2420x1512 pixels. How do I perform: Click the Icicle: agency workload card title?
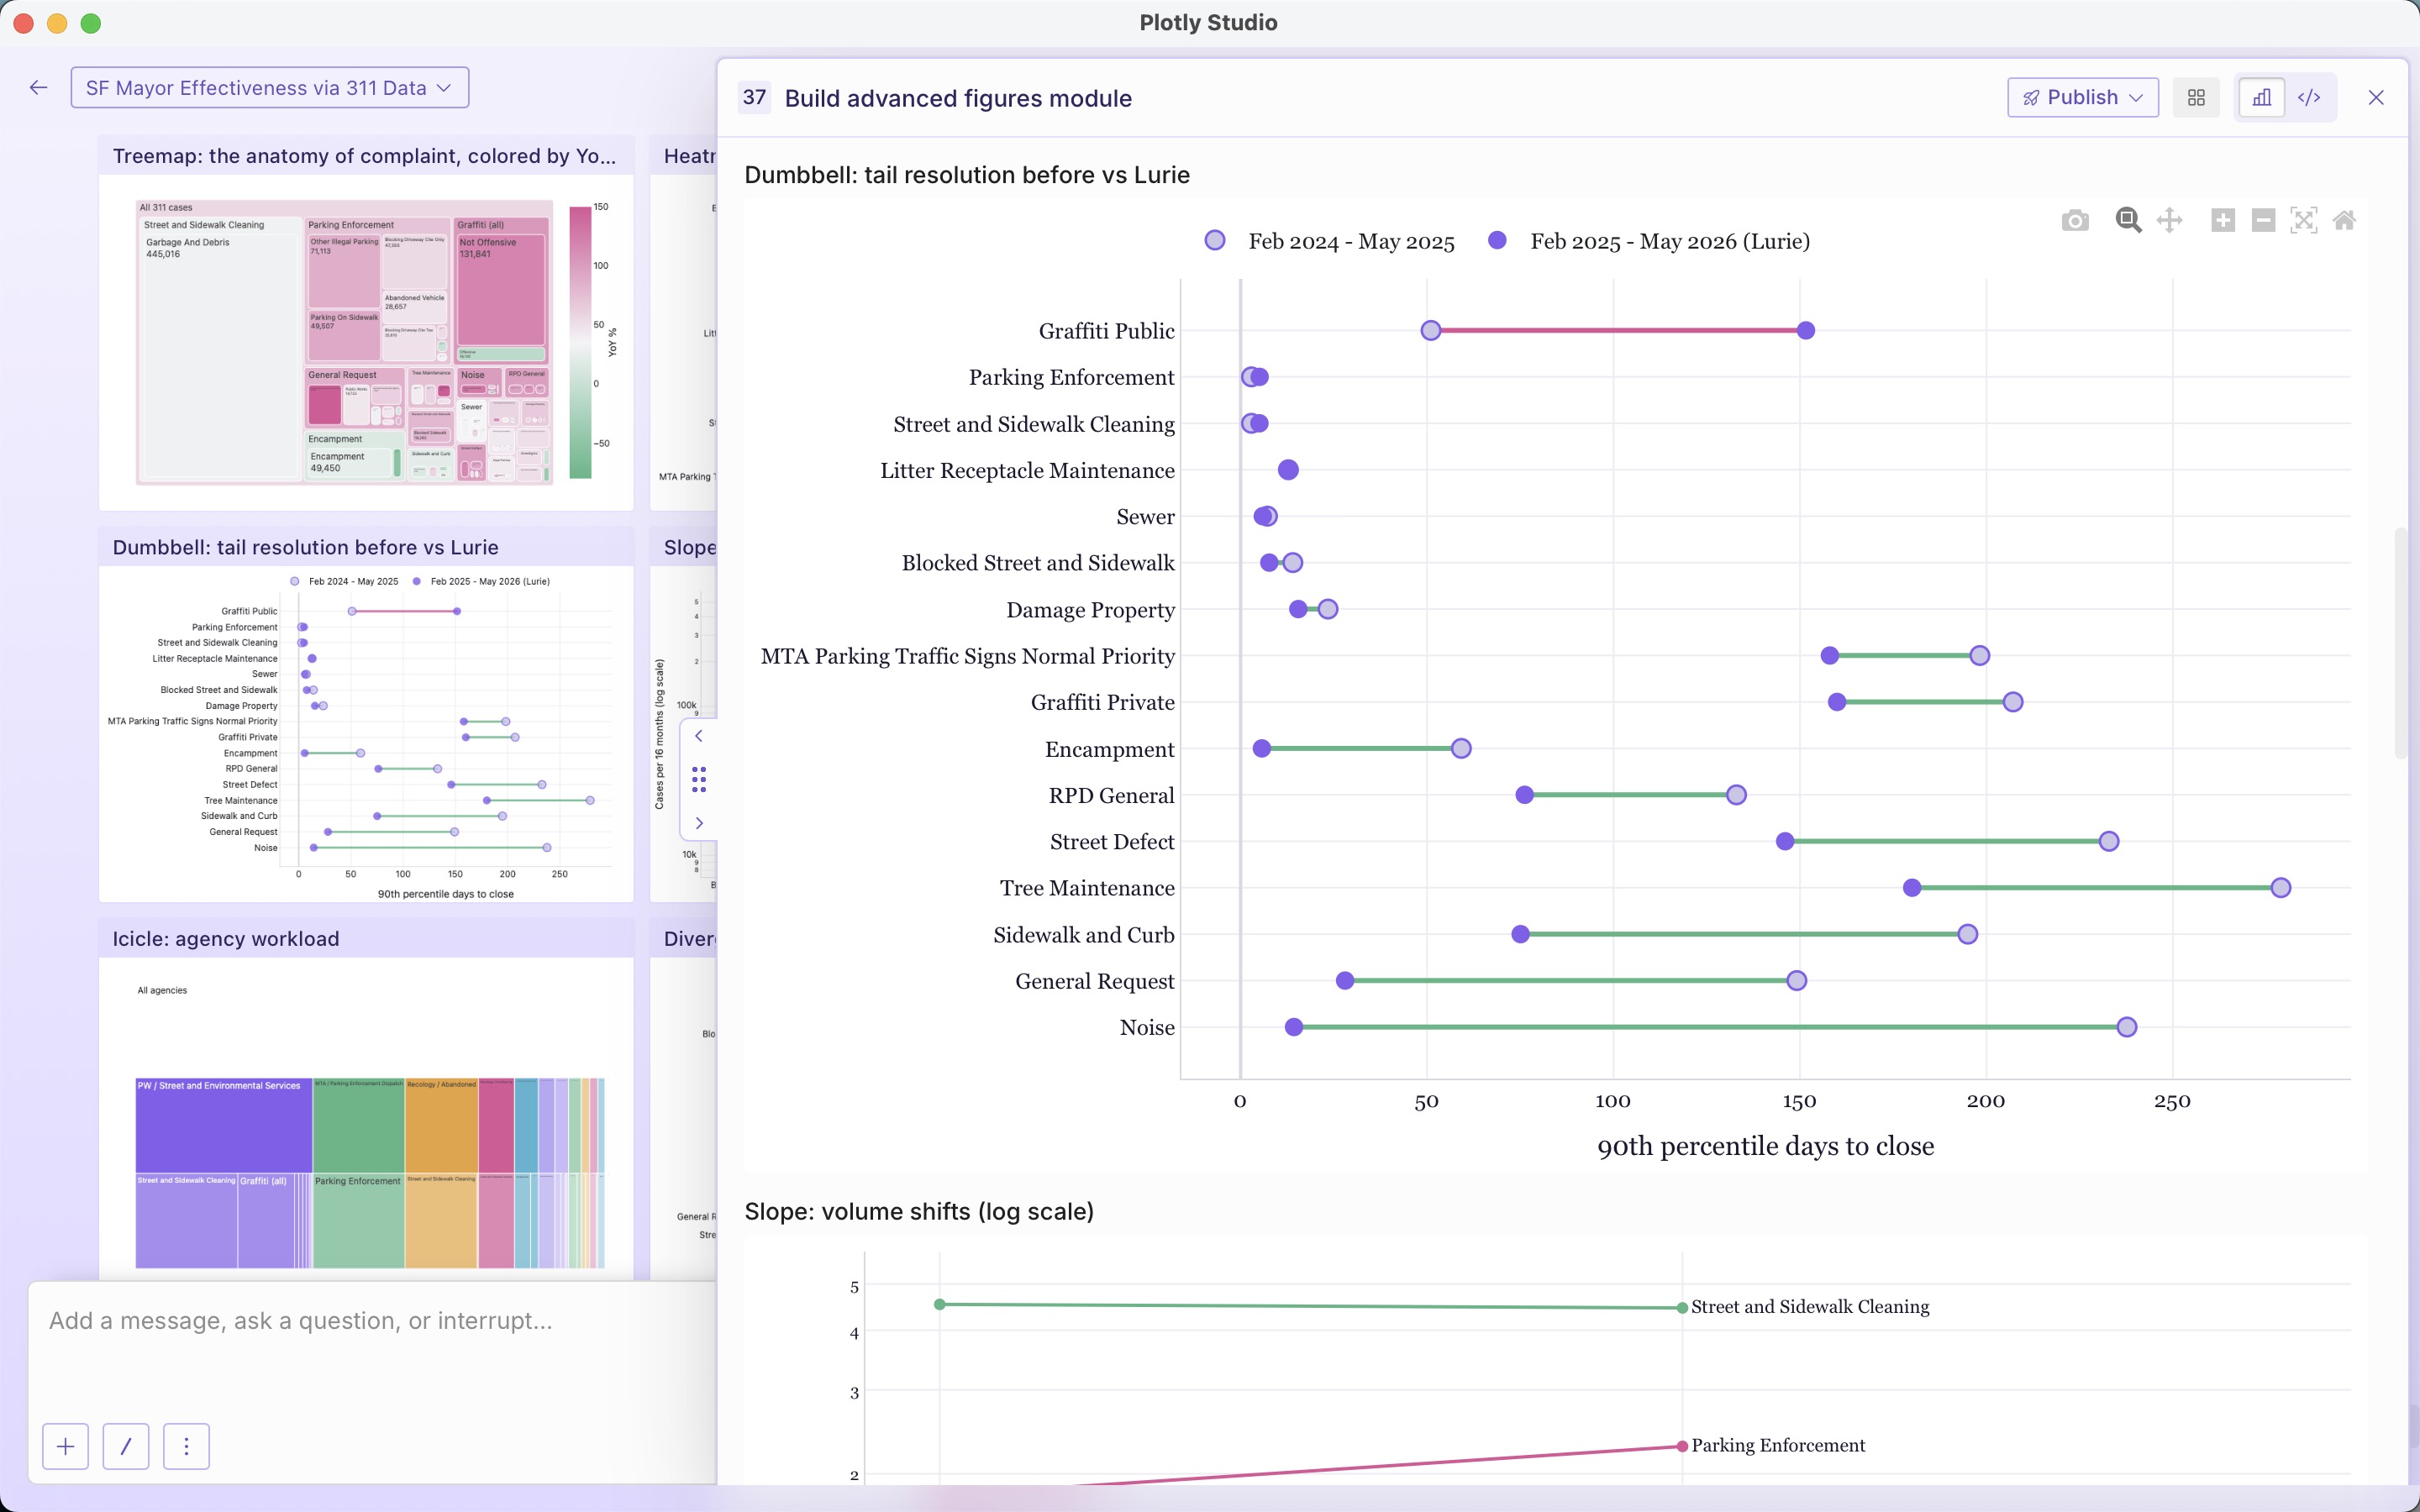(x=226, y=939)
